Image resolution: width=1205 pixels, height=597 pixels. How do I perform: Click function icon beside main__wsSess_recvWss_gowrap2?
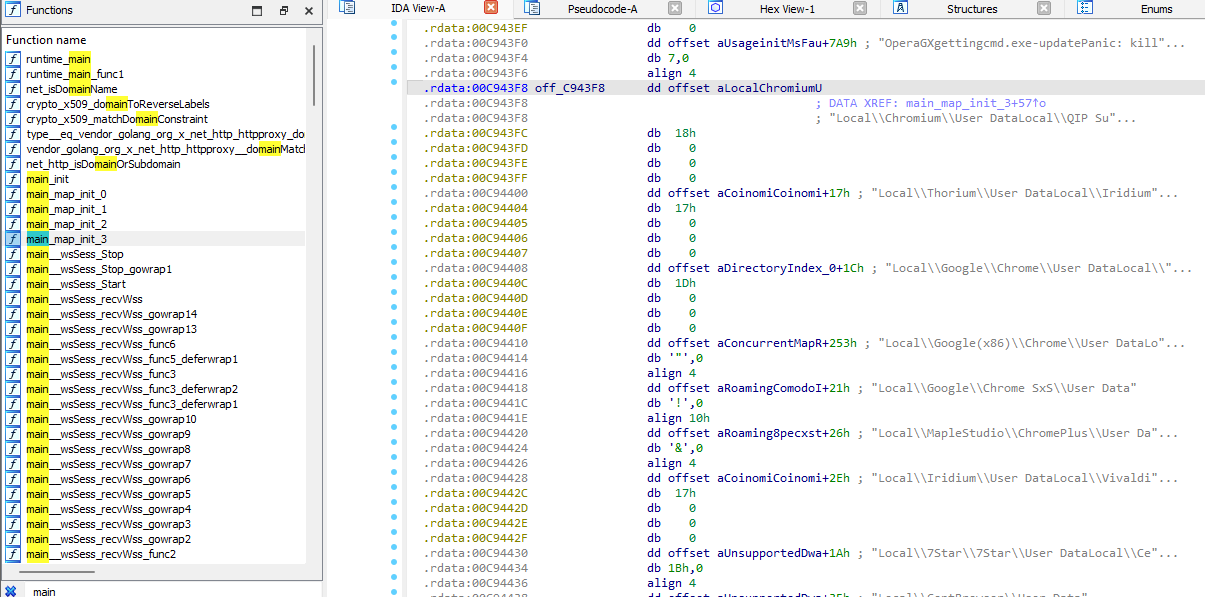(13, 539)
